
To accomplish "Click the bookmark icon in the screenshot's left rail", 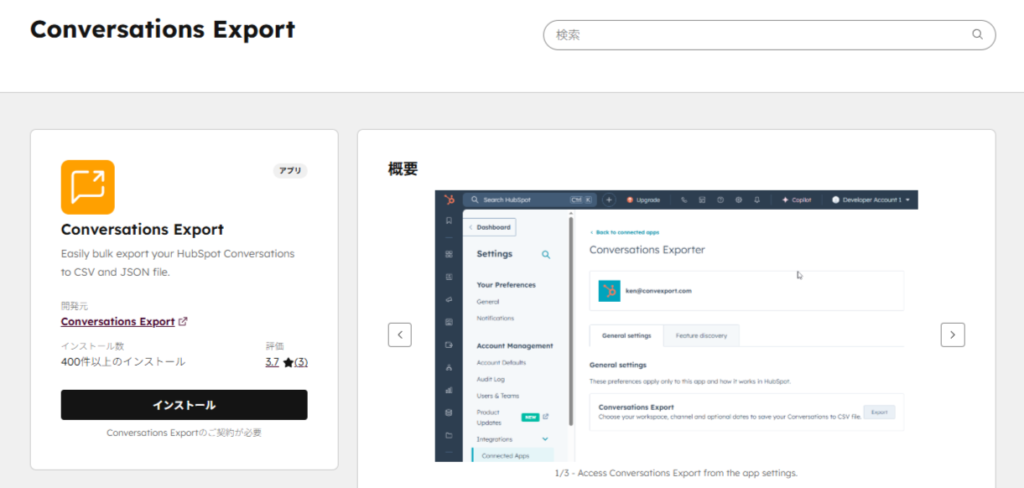I will coord(449,221).
